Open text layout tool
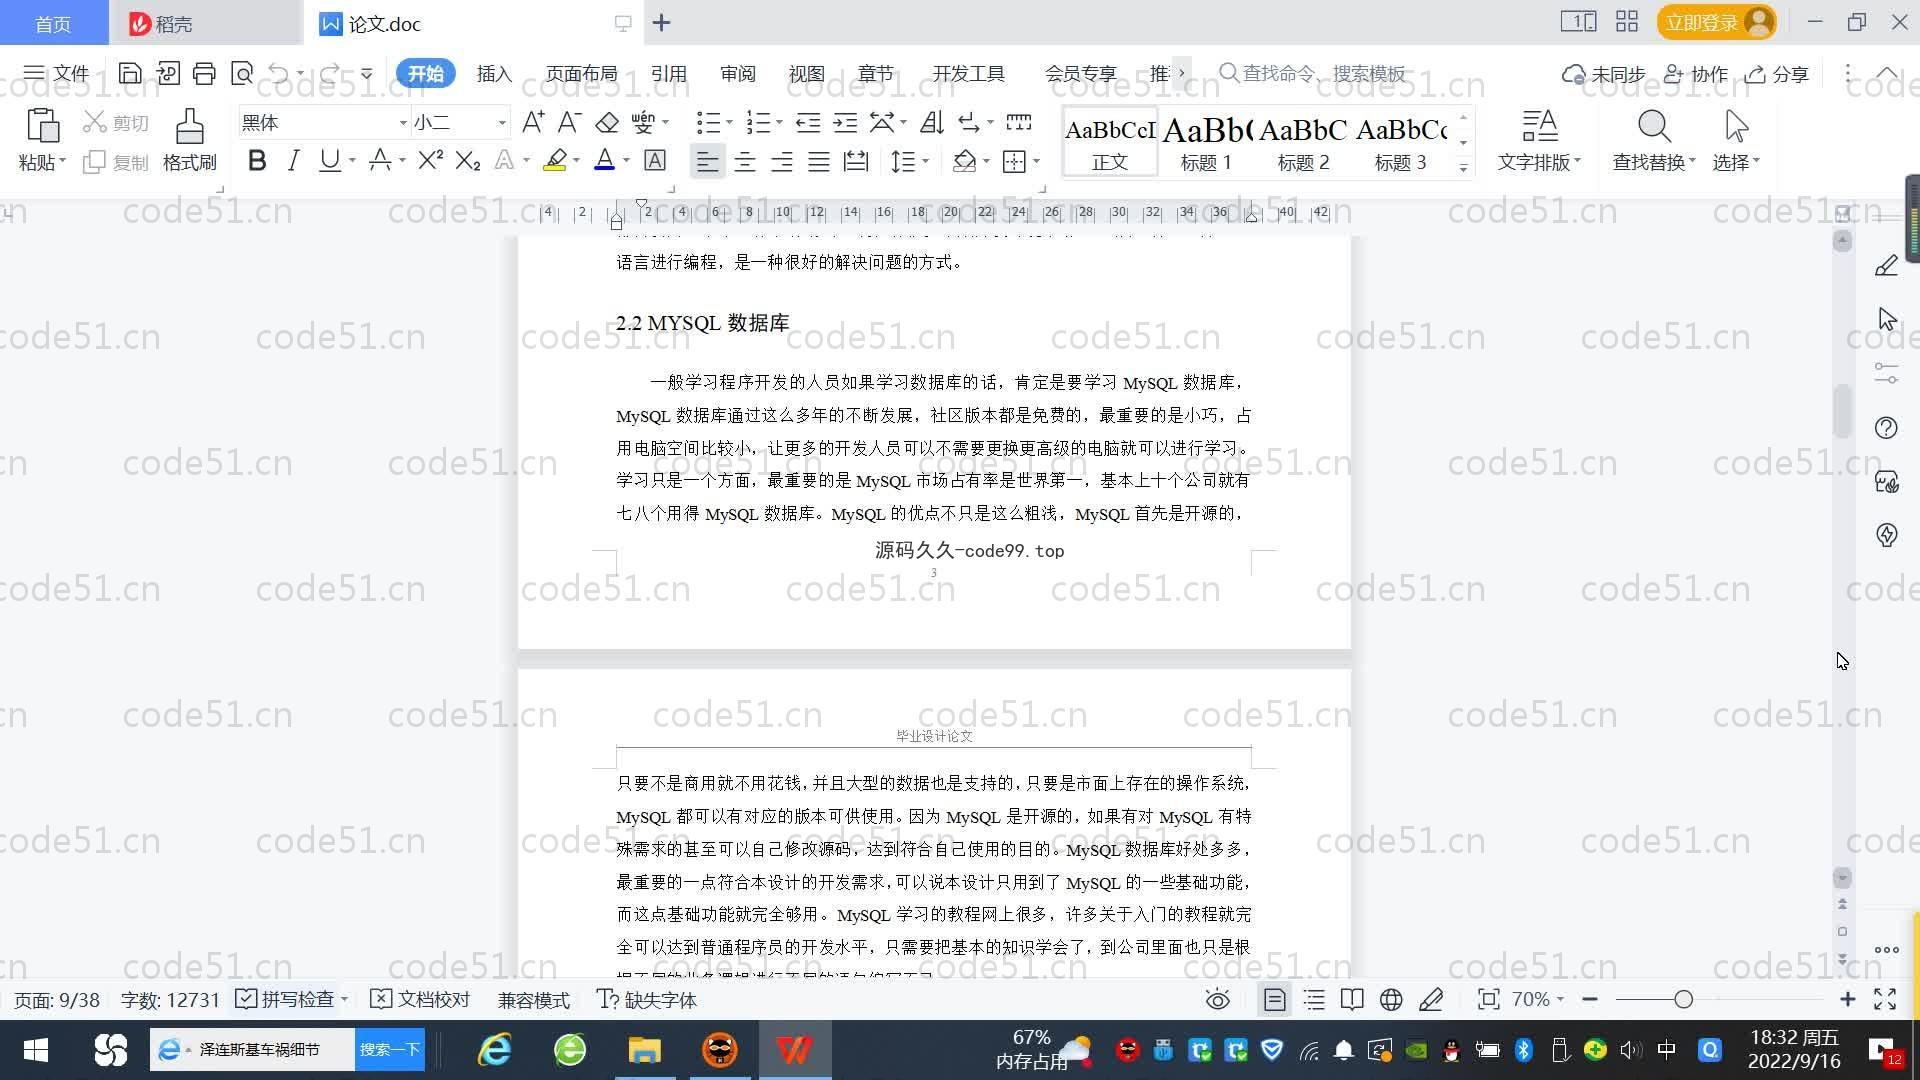 [x=1539, y=139]
